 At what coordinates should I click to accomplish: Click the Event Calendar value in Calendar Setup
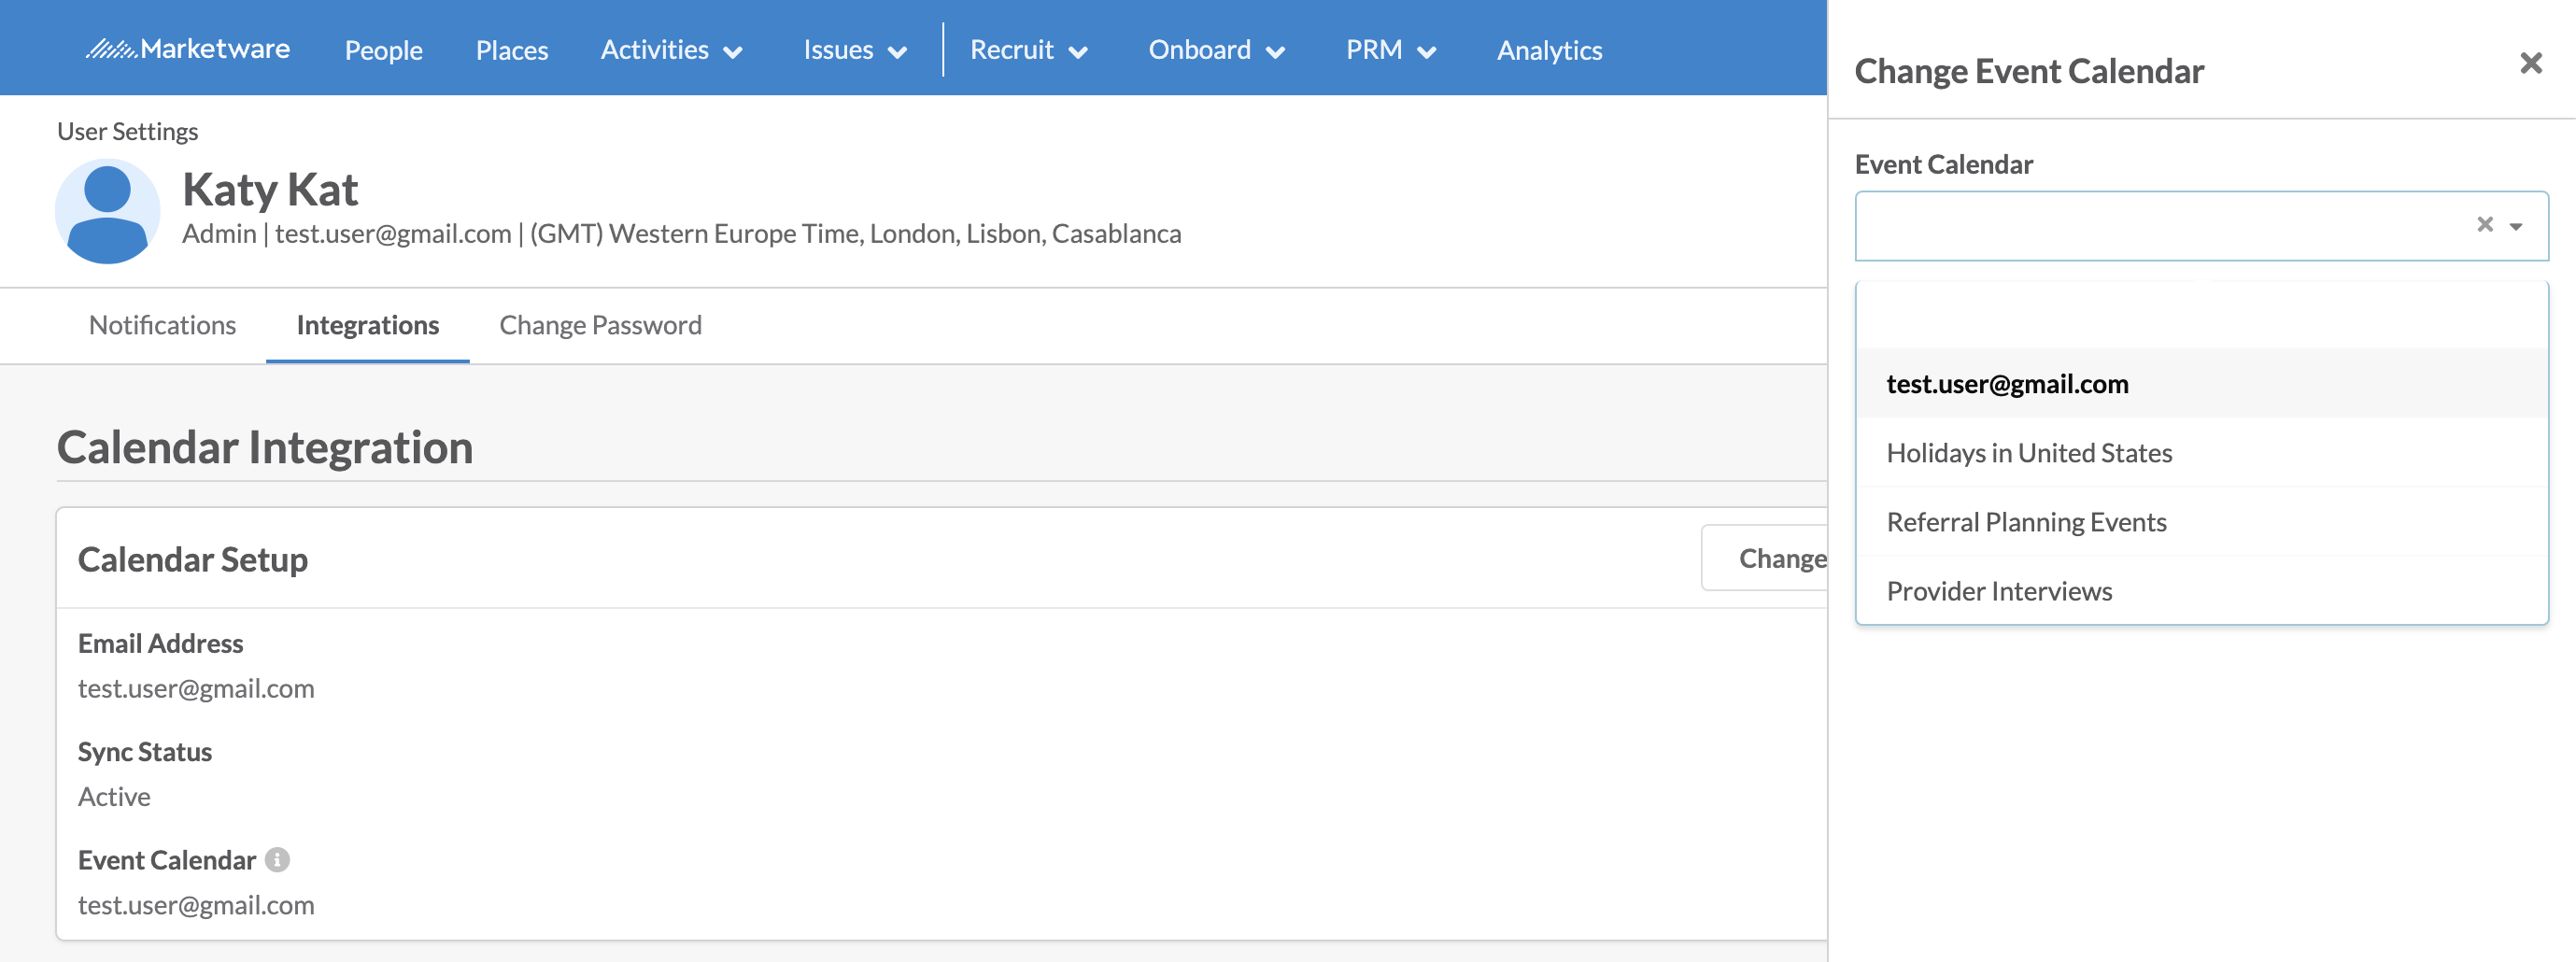tap(196, 904)
